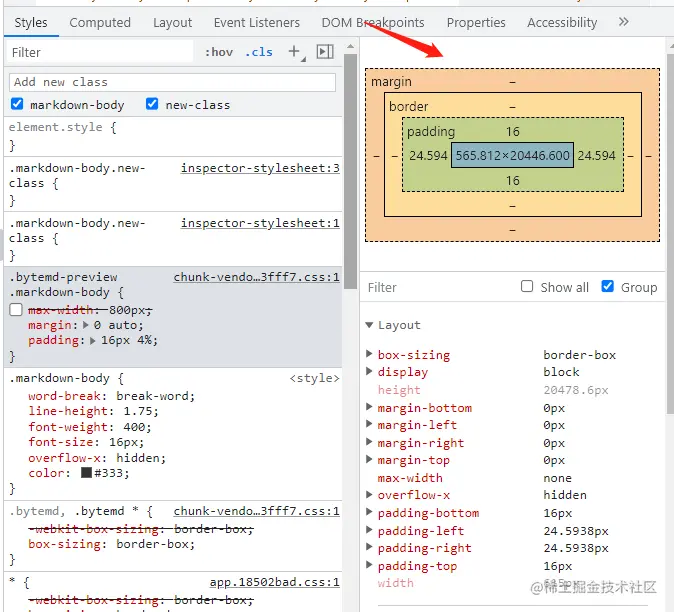Expand the box-sizing computed property
The image size is (674, 612).
(369, 354)
